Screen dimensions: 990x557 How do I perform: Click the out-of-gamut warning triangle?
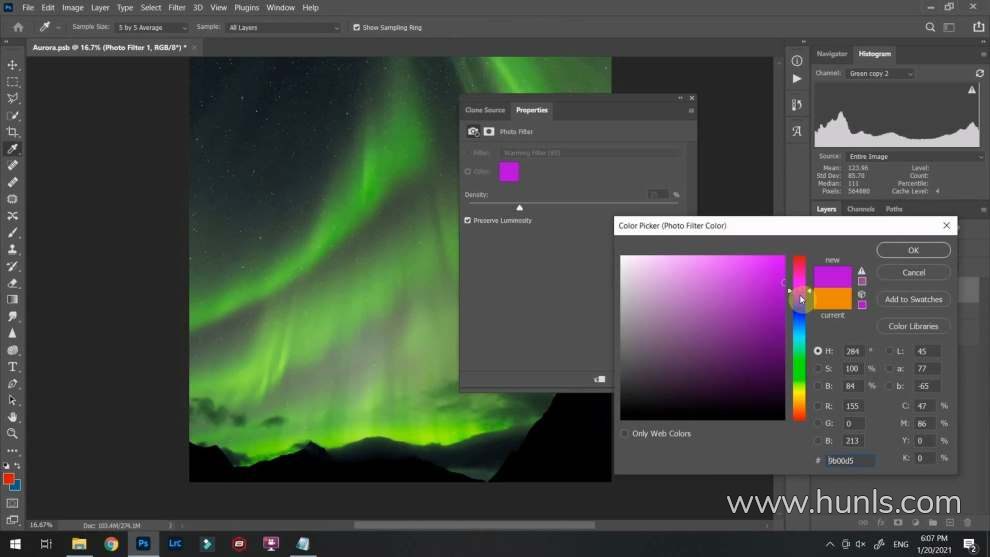pos(862,270)
